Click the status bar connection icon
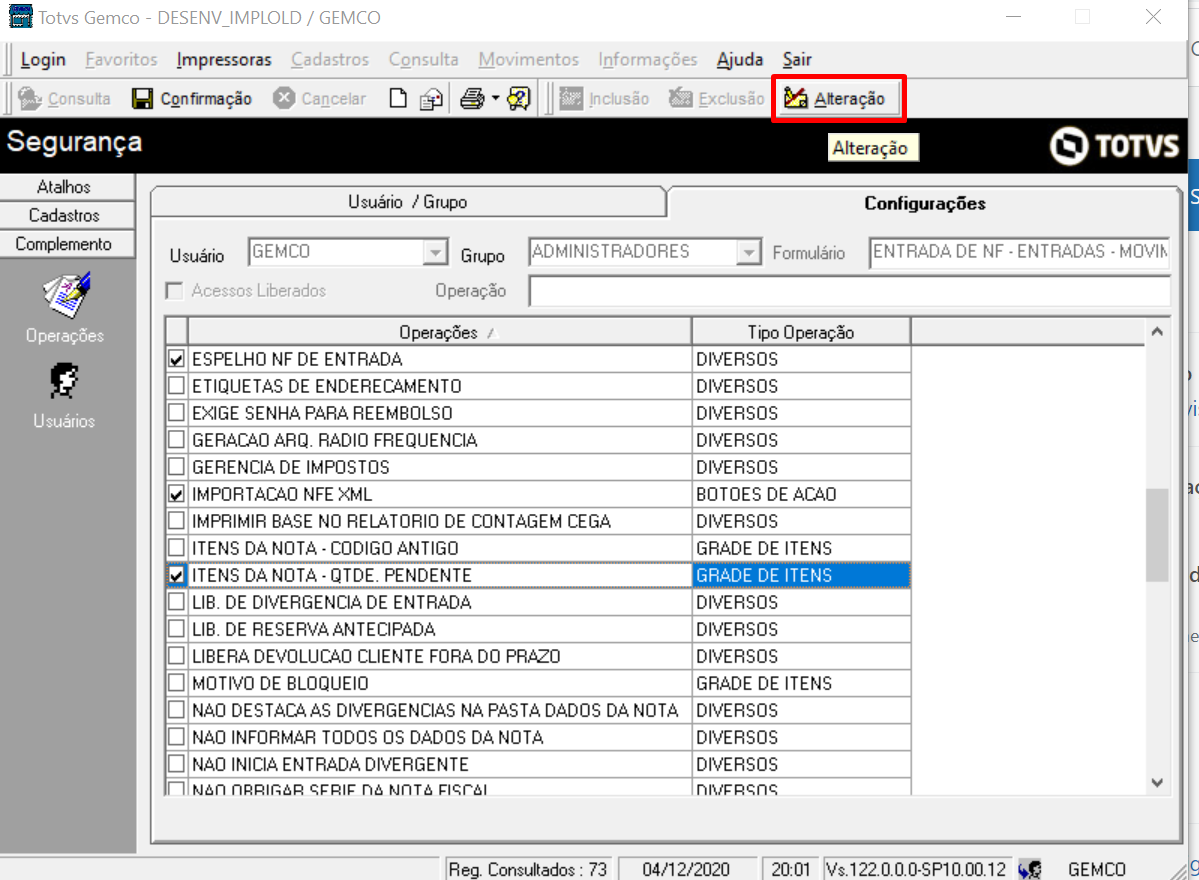The width and height of the screenshot is (1199, 880). point(1030,869)
